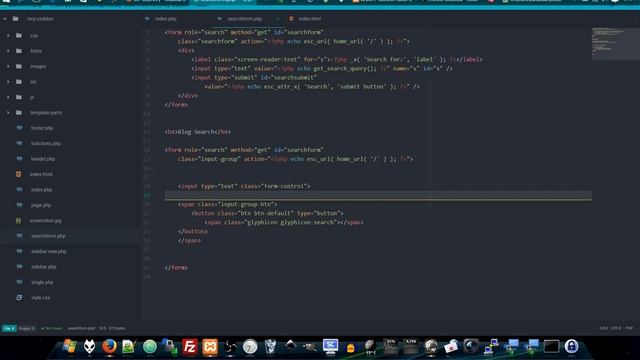Image resolution: width=640 pixels, height=360 pixels.
Task: Place cursor on highlighted empty line 19
Action: [378, 195]
